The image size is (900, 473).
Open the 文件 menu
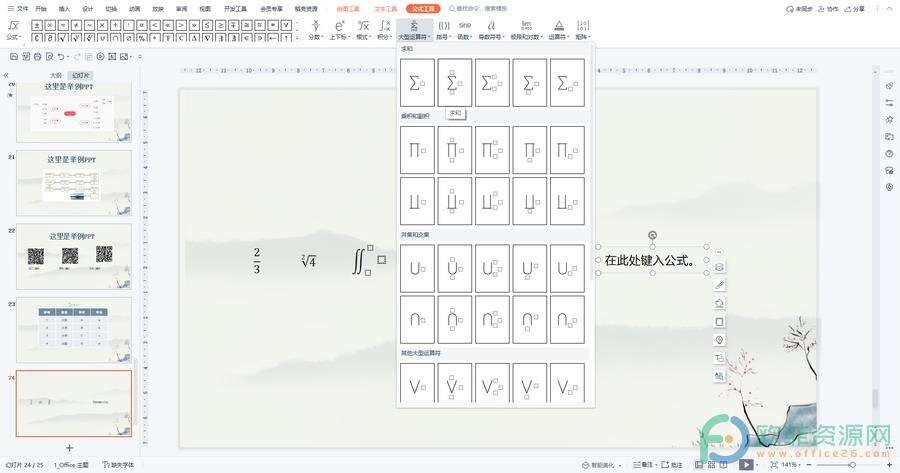point(18,9)
